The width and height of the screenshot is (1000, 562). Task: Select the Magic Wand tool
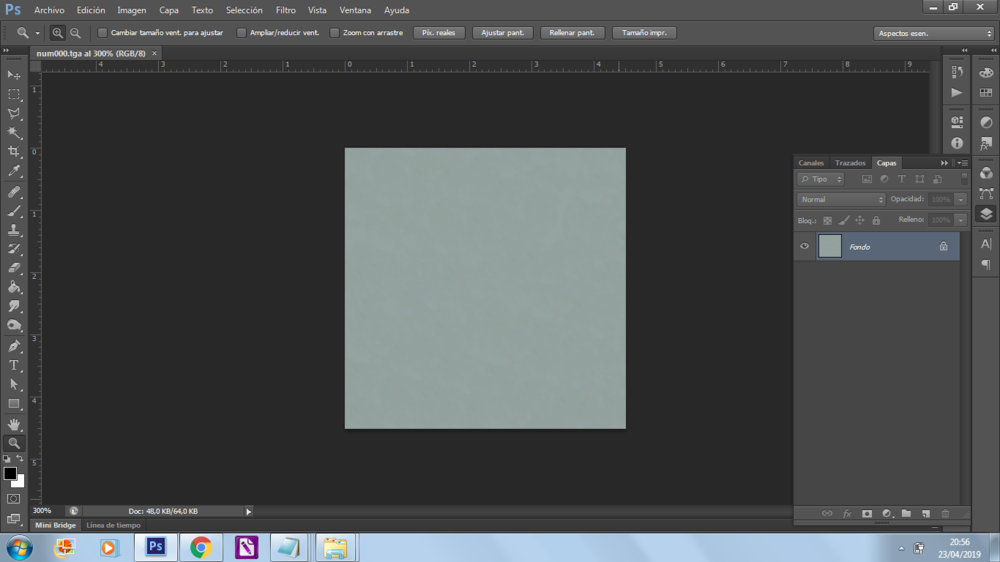14,133
